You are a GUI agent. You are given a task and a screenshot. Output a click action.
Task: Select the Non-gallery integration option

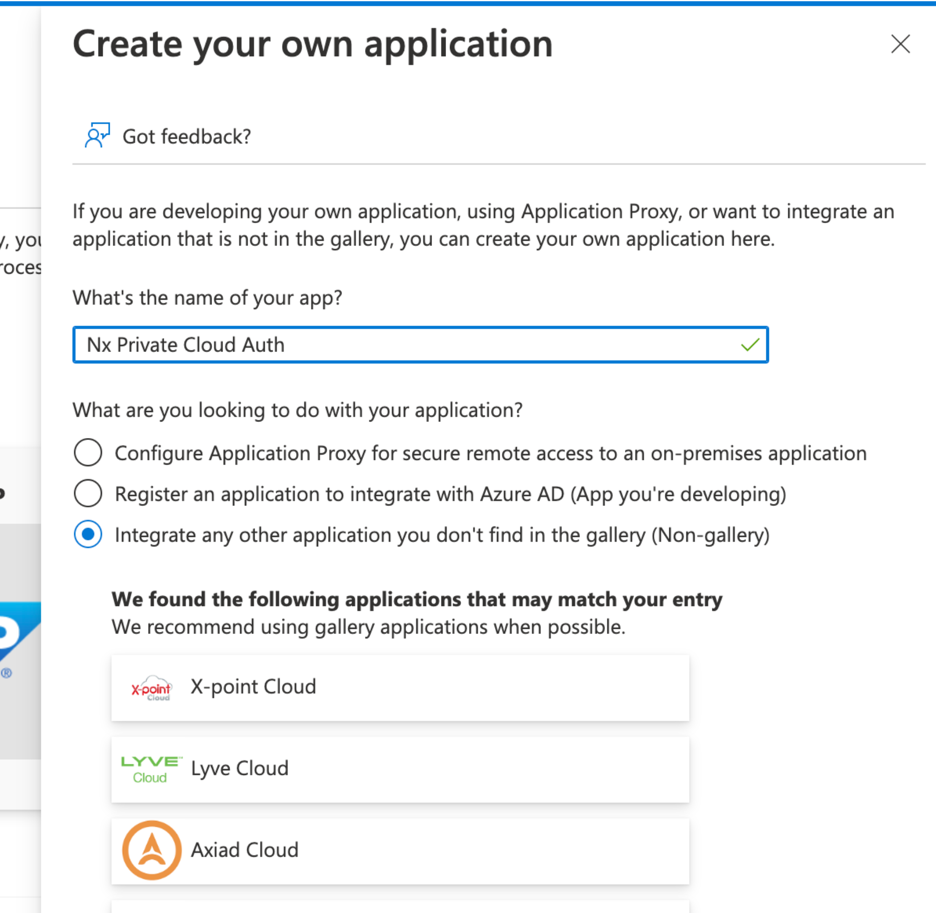(x=87, y=535)
